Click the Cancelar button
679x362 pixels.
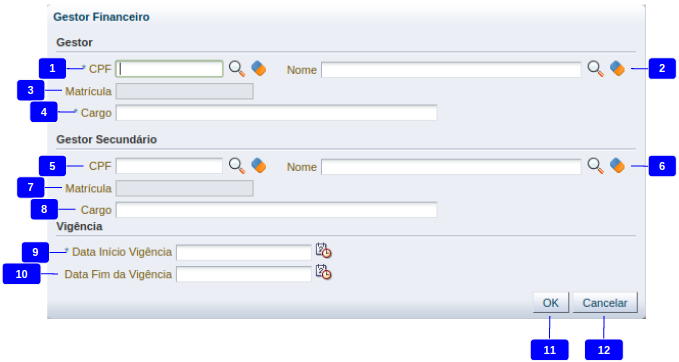605,303
